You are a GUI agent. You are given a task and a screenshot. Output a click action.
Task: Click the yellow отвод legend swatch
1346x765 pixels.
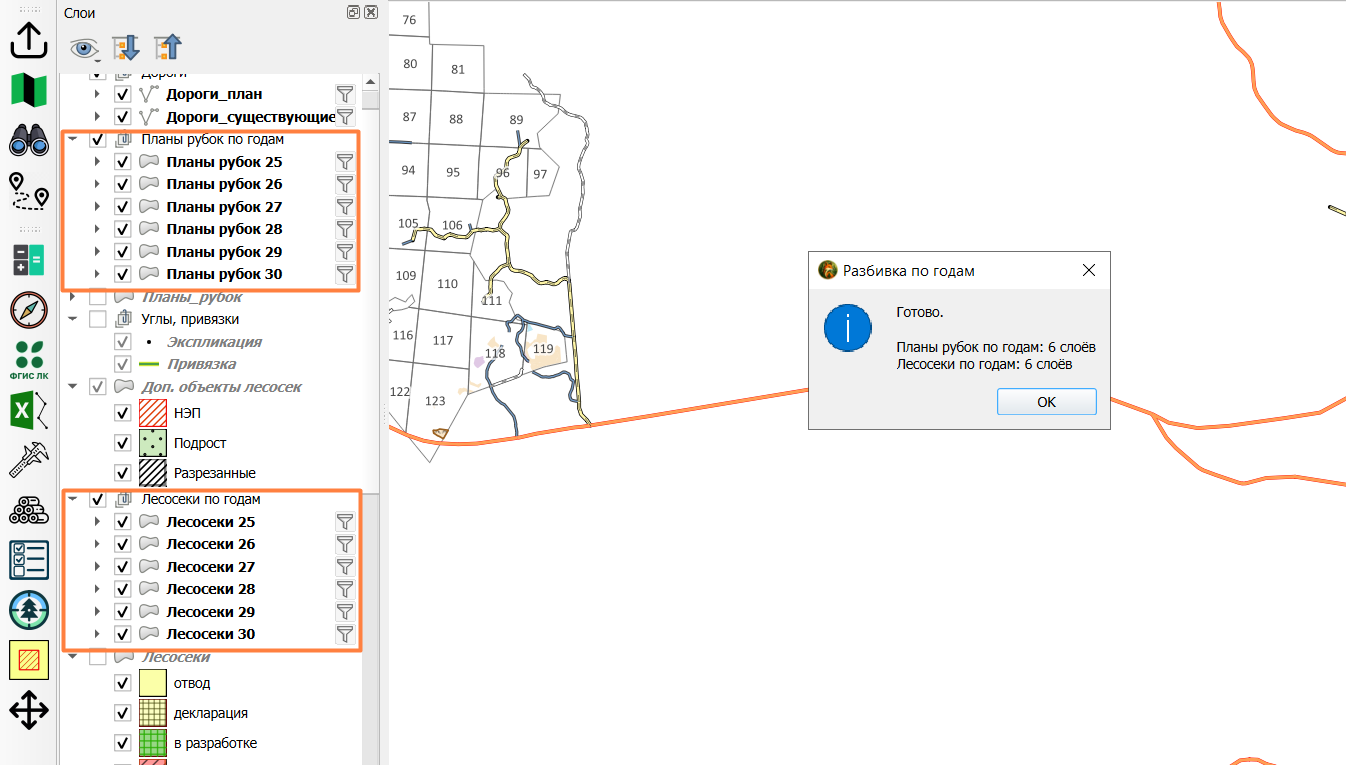click(152, 683)
